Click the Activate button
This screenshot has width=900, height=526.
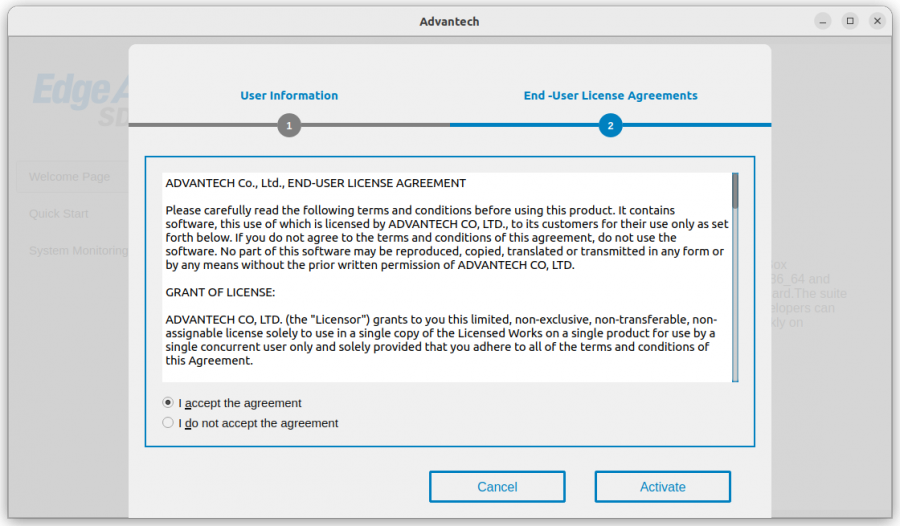point(662,487)
